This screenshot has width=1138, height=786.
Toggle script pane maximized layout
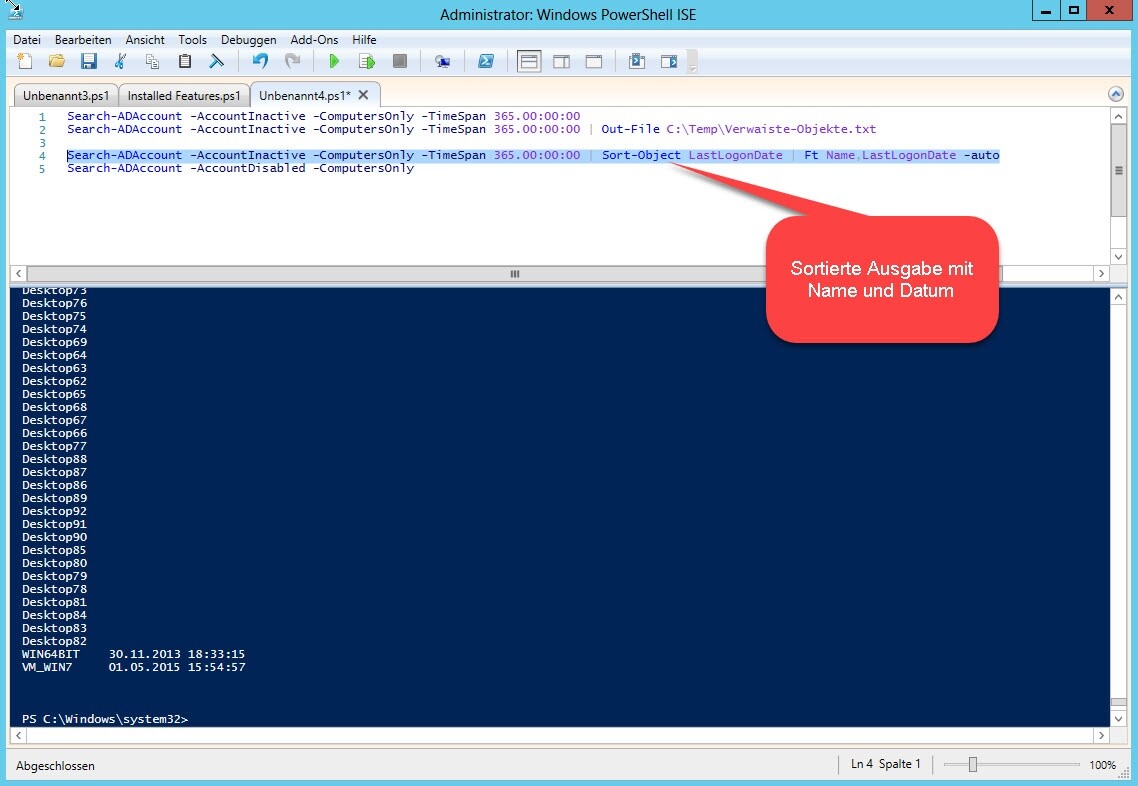593,62
